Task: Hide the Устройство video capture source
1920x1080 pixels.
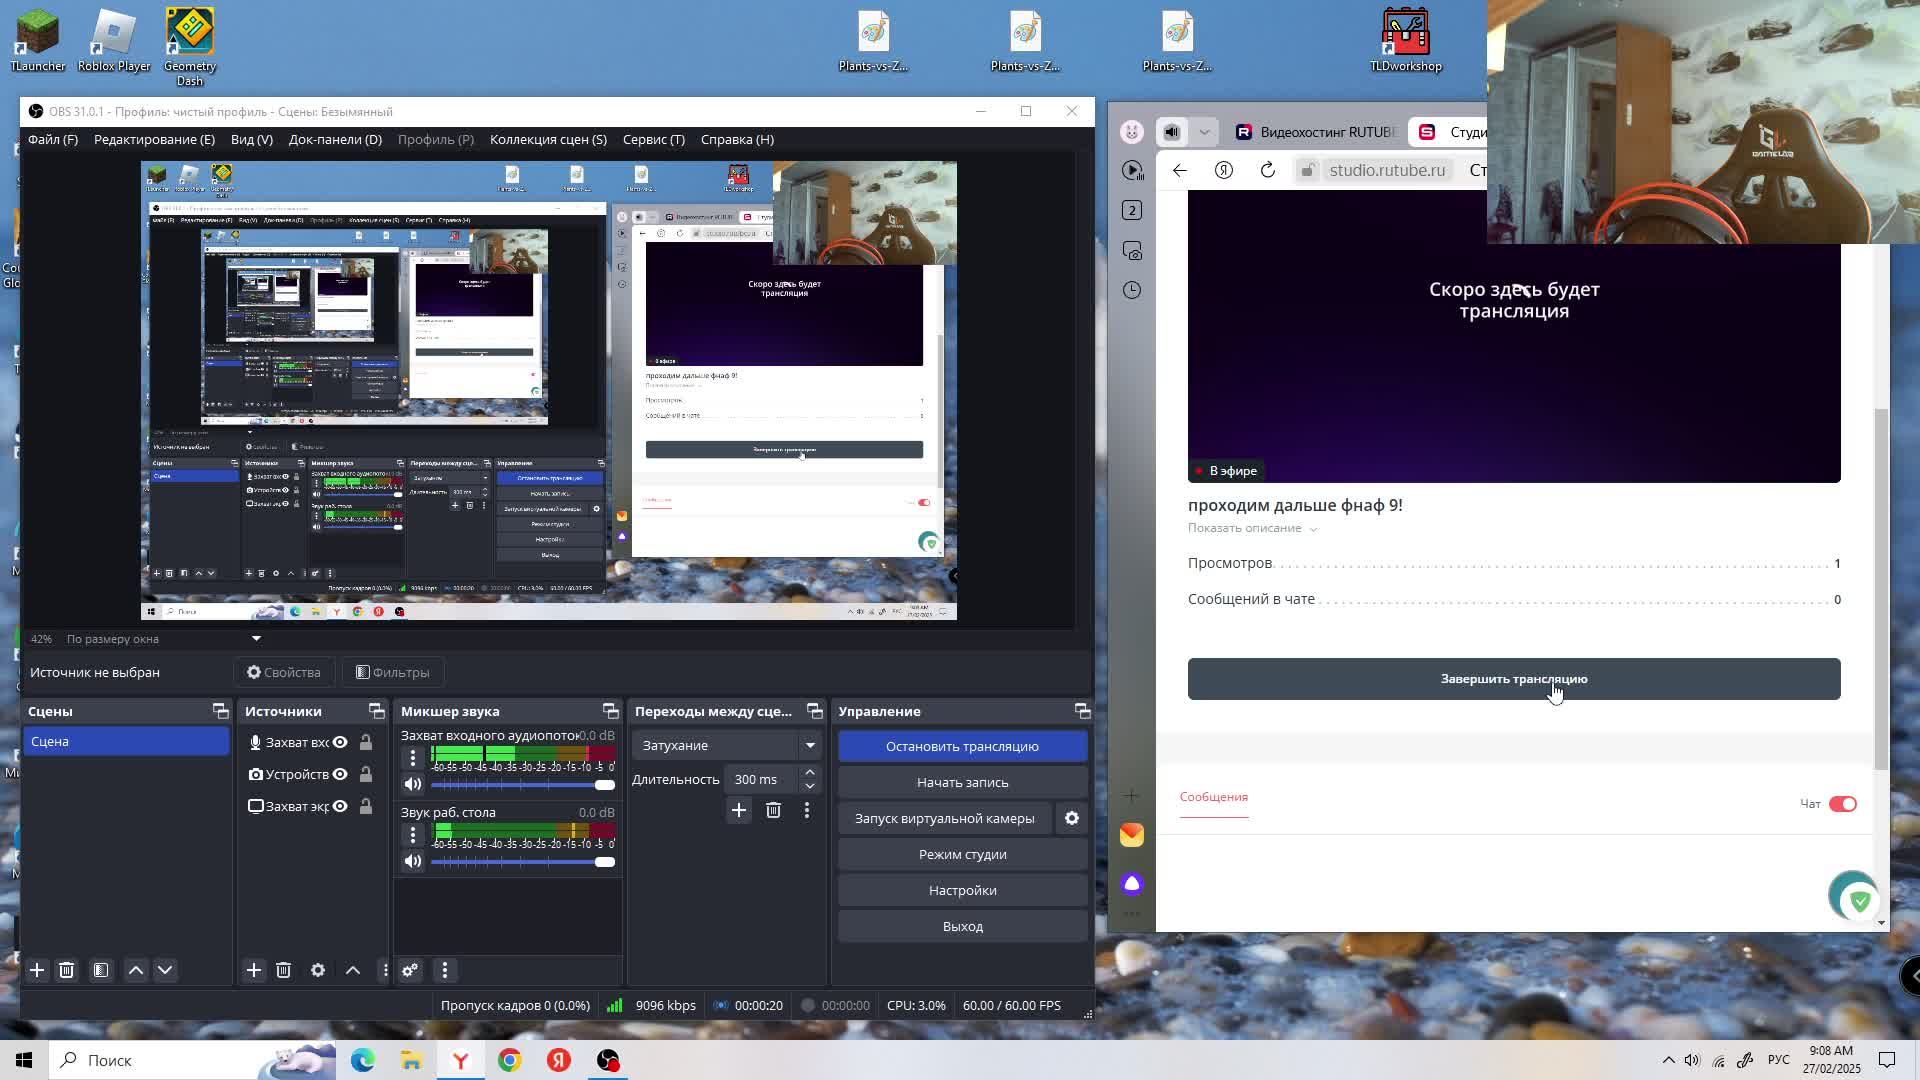Action: pyautogui.click(x=340, y=774)
